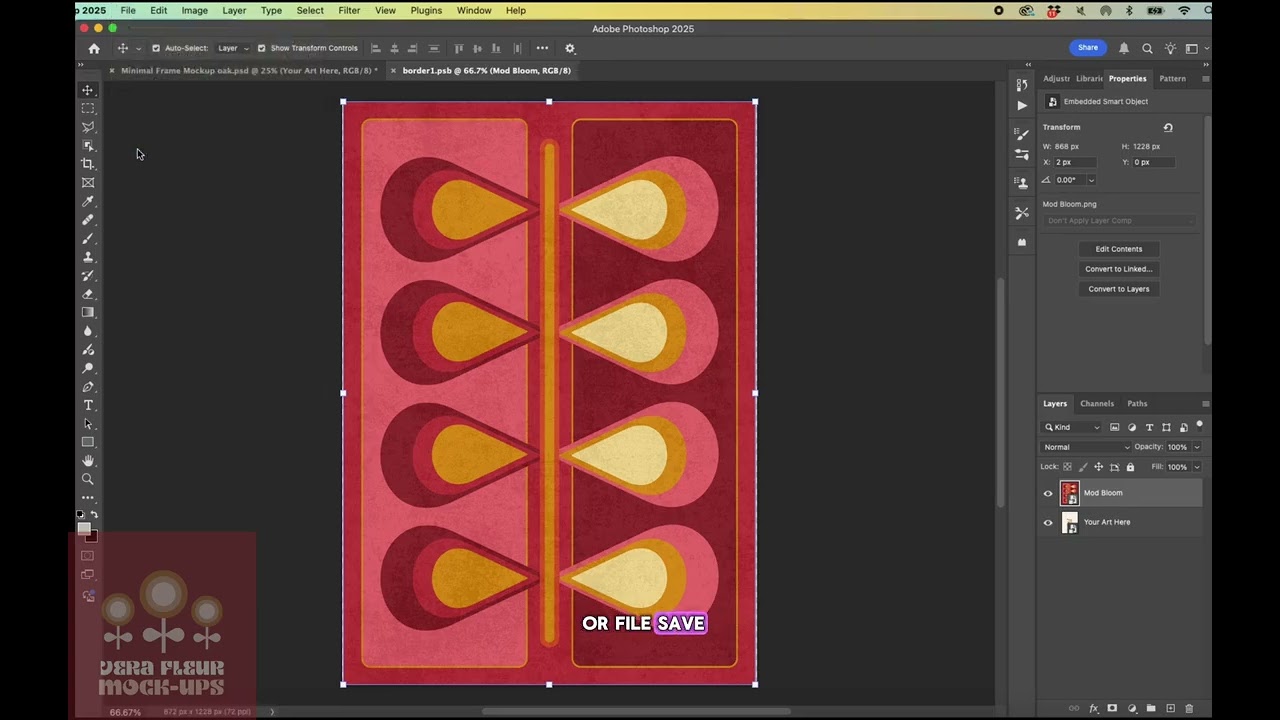Select the Horizontal Type tool
This screenshot has width=1280, height=720.
88,405
